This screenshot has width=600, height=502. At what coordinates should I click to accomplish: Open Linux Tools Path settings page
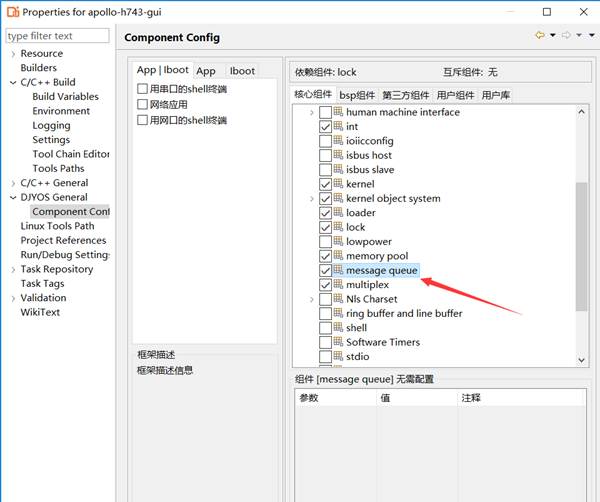point(57,226)
